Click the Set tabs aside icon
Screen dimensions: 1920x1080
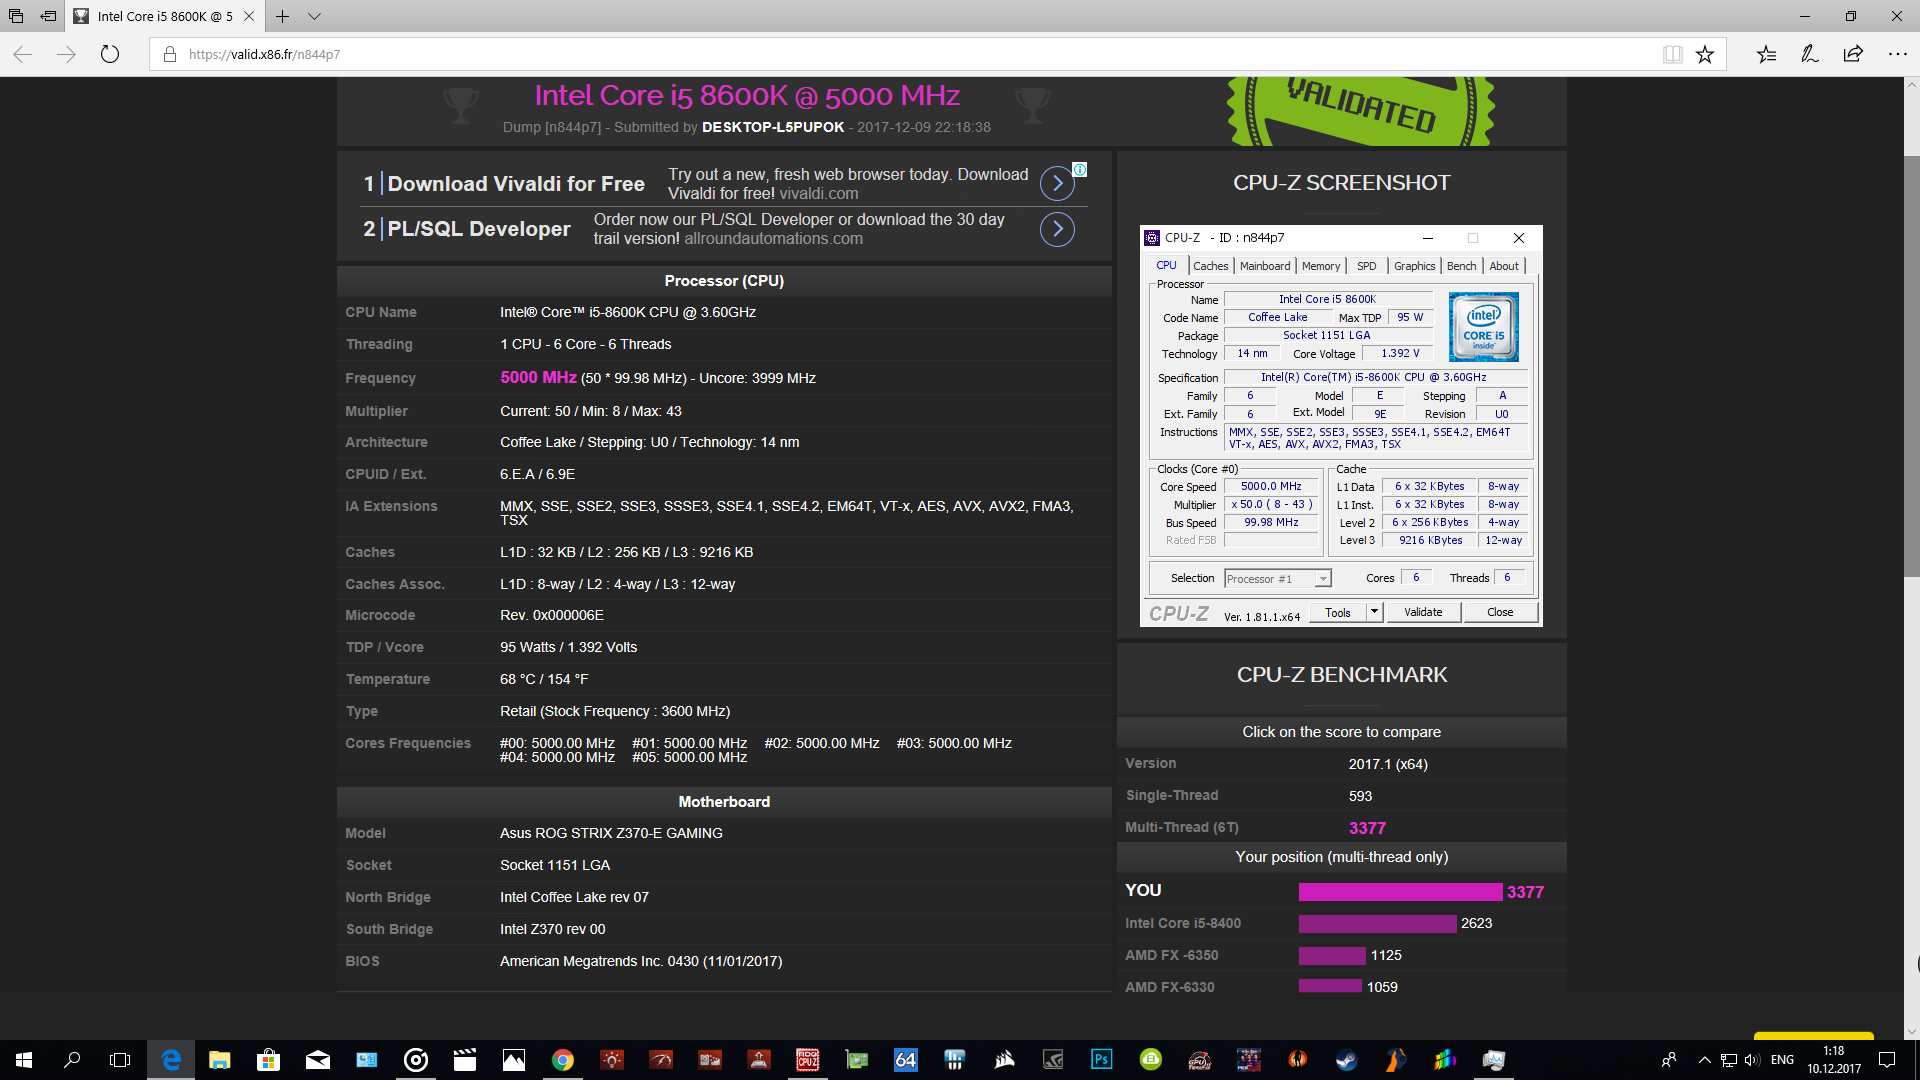[48, 16]
